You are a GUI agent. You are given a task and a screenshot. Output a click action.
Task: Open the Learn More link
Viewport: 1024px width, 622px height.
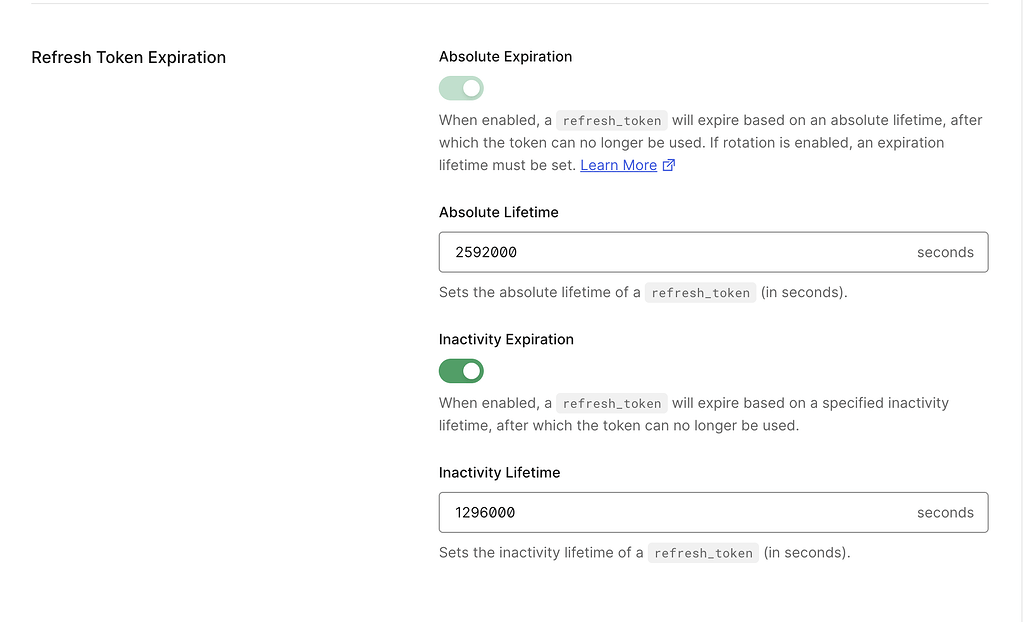coord(618,165)
